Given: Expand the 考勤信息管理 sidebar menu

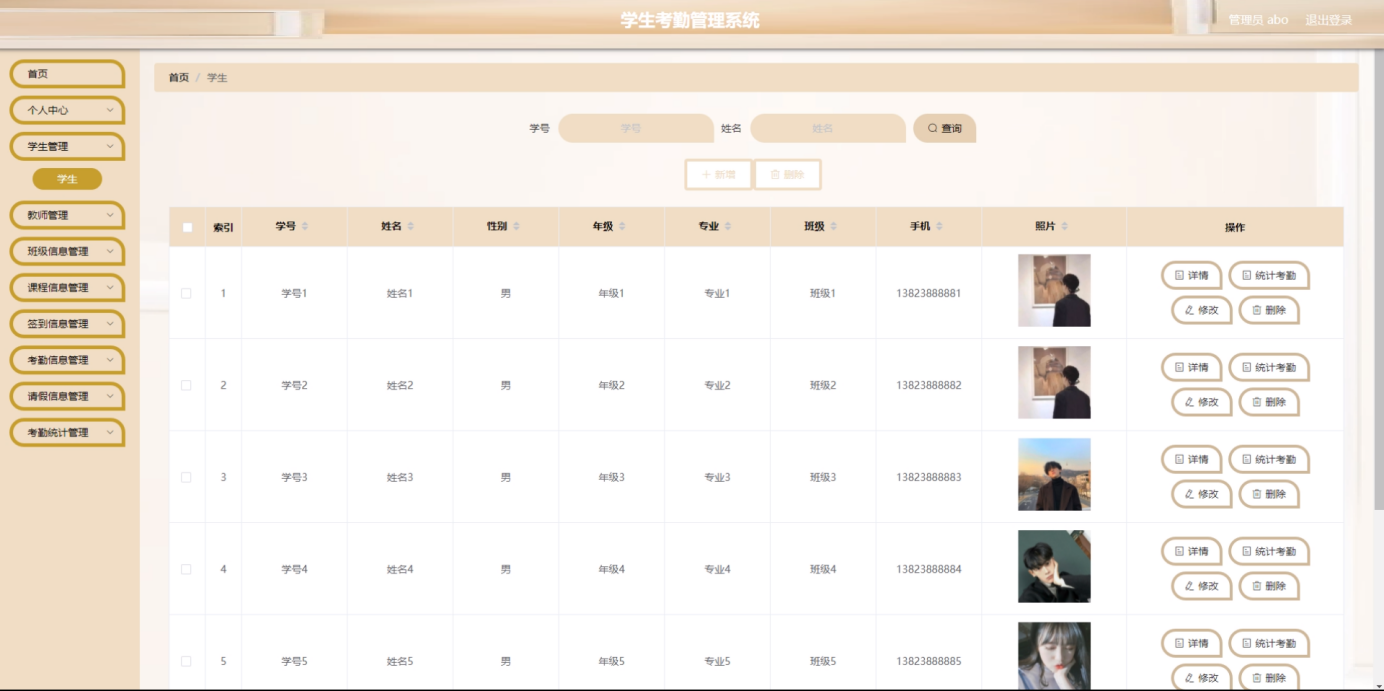Looking at the screenshot, I should [67, 360].
